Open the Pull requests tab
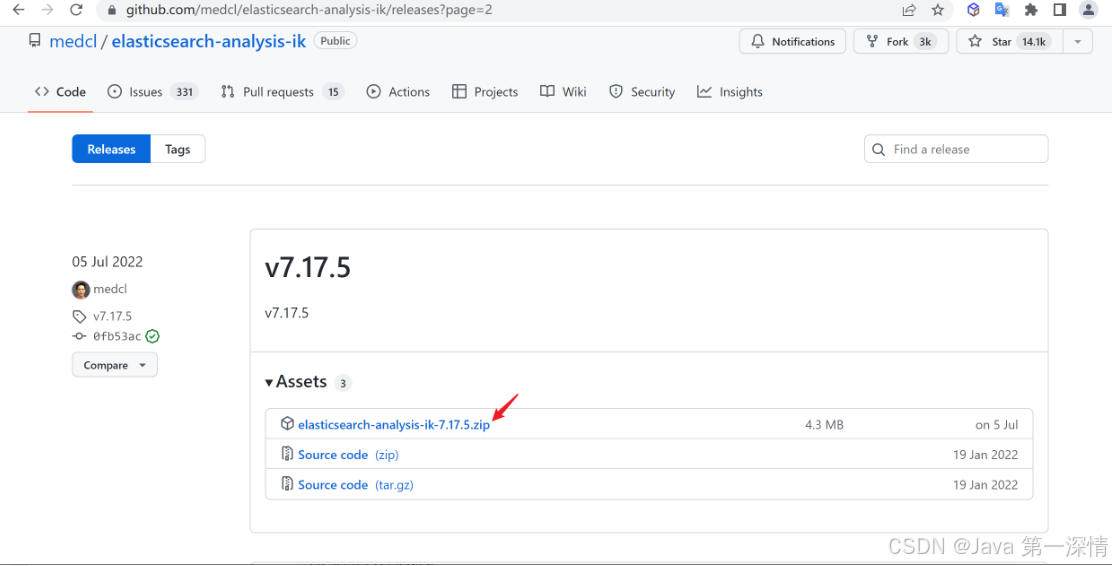Viewport: 1112px width, 566px height. click(282, 91)
